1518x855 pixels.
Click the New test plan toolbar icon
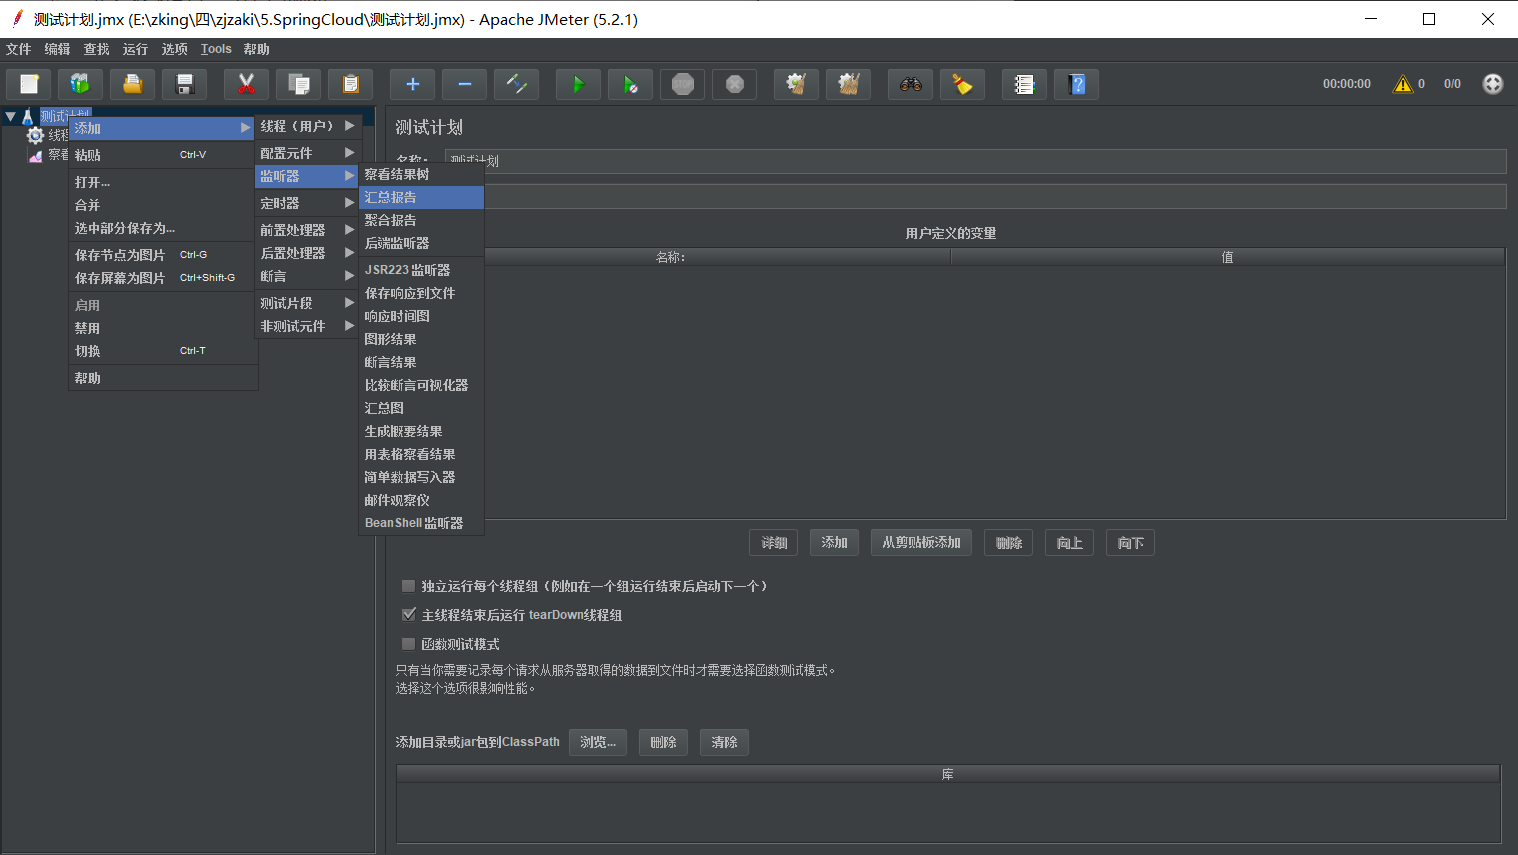coord(29,84)
